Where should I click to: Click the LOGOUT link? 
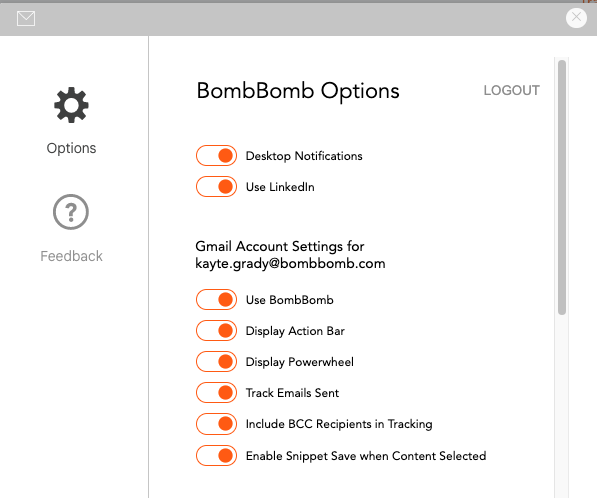point(511,90)
